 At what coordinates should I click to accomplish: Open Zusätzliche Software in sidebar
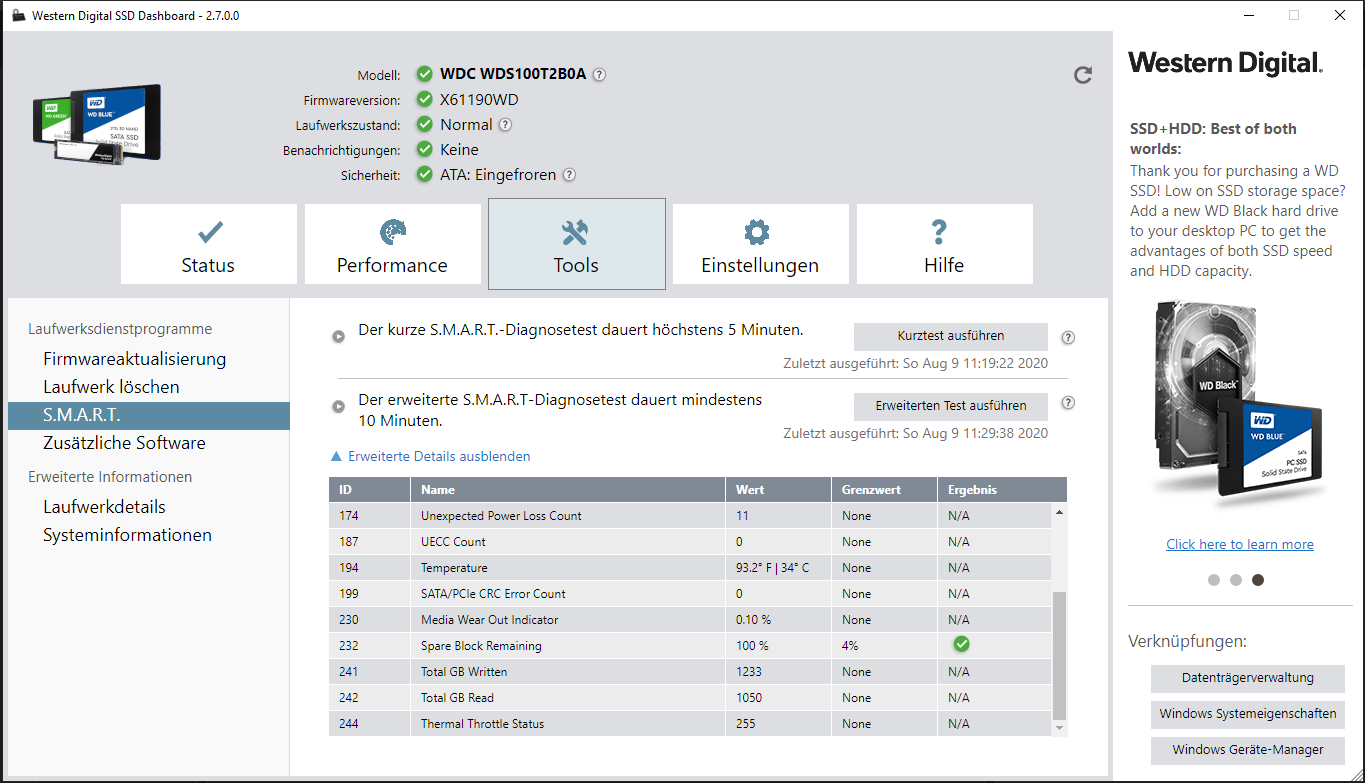click(x=124, y=443)
